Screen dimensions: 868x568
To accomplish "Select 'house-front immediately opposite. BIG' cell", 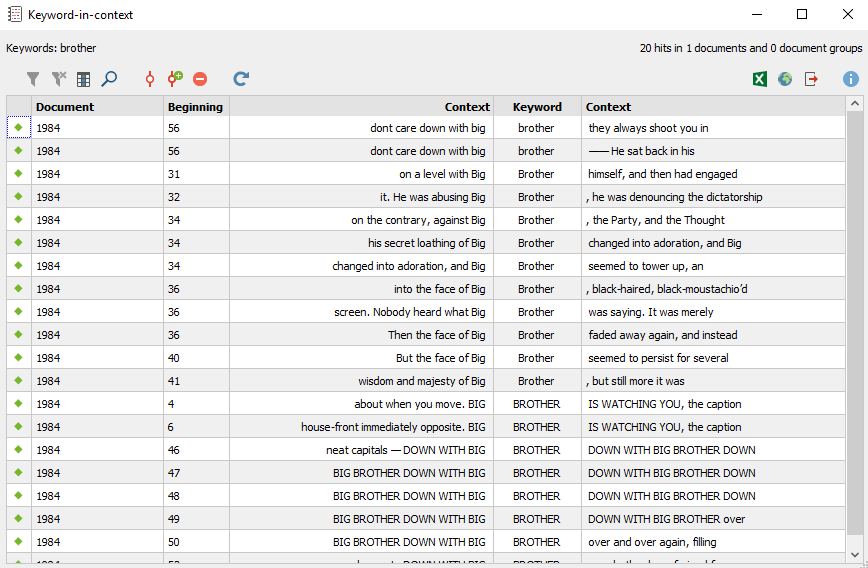I will [361, 426].
